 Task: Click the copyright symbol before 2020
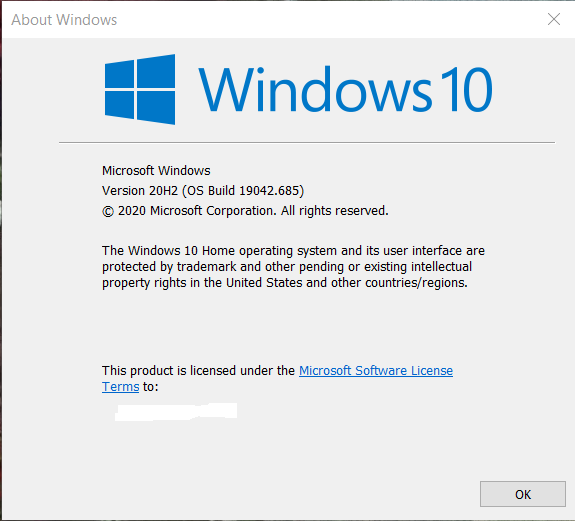click(108, 212)
